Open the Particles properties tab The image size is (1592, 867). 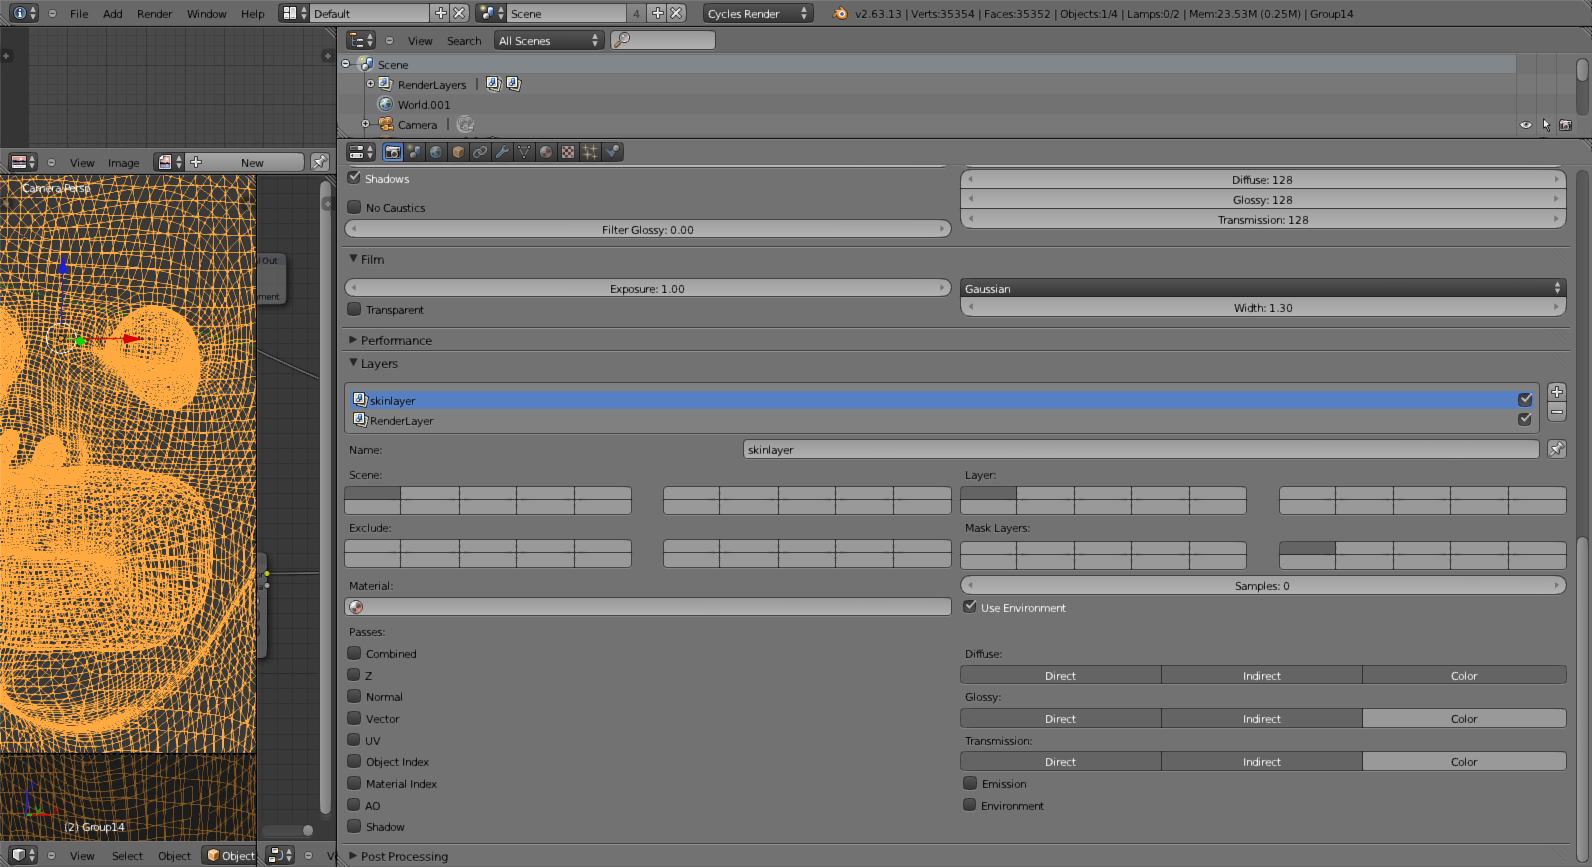pos(590,152)
